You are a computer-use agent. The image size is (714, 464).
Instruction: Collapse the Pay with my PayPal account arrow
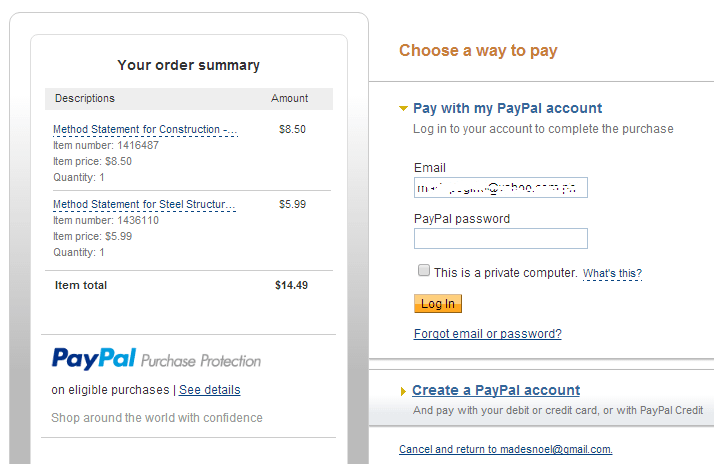pyautogui.click(x=403, y=108)
